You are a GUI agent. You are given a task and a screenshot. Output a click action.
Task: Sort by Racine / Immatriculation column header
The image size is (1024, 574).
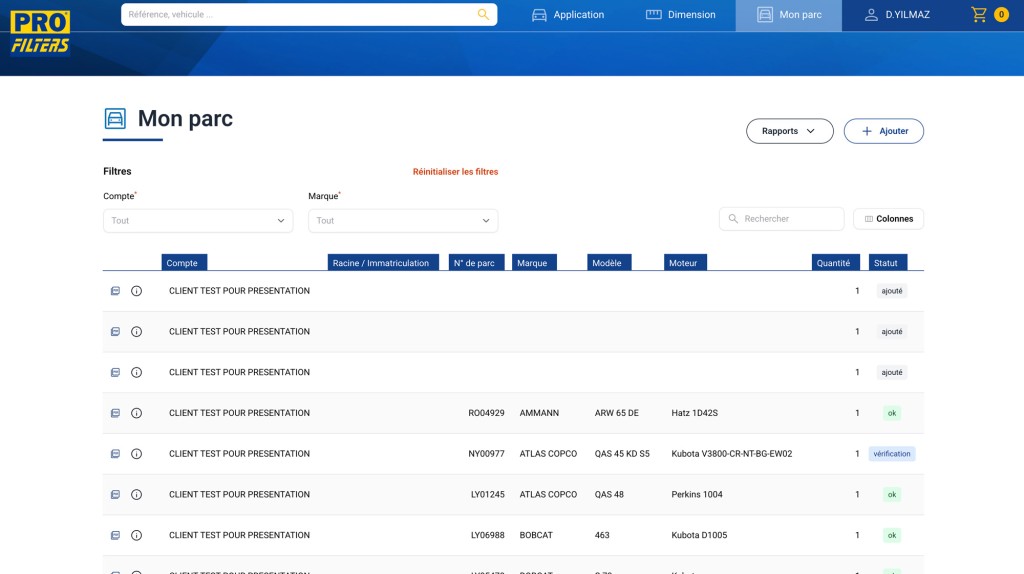[383, 263]
